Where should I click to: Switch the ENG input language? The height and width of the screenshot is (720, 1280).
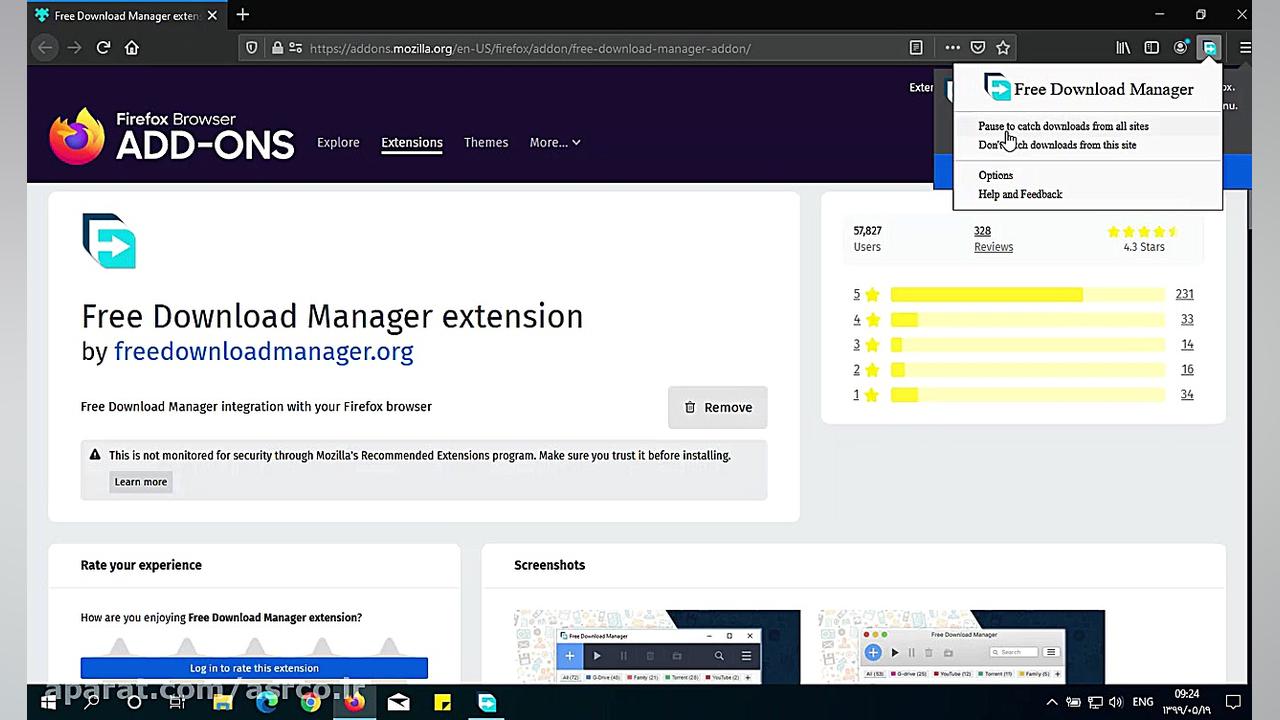click(1143, 702)
